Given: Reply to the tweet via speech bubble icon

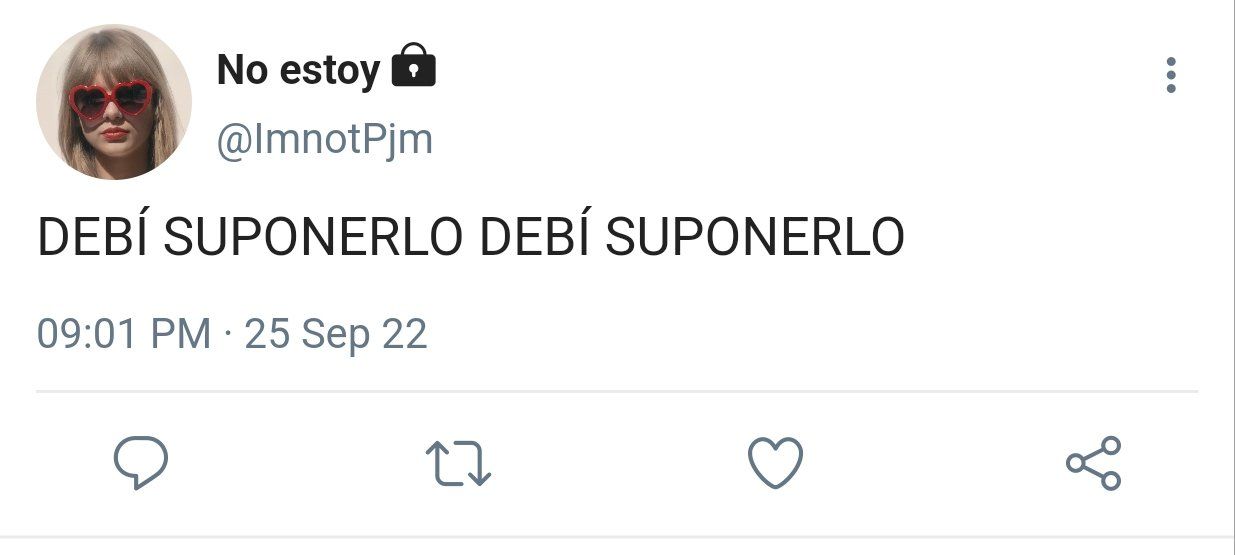Looking at the screenshot, I should [140, 463].
